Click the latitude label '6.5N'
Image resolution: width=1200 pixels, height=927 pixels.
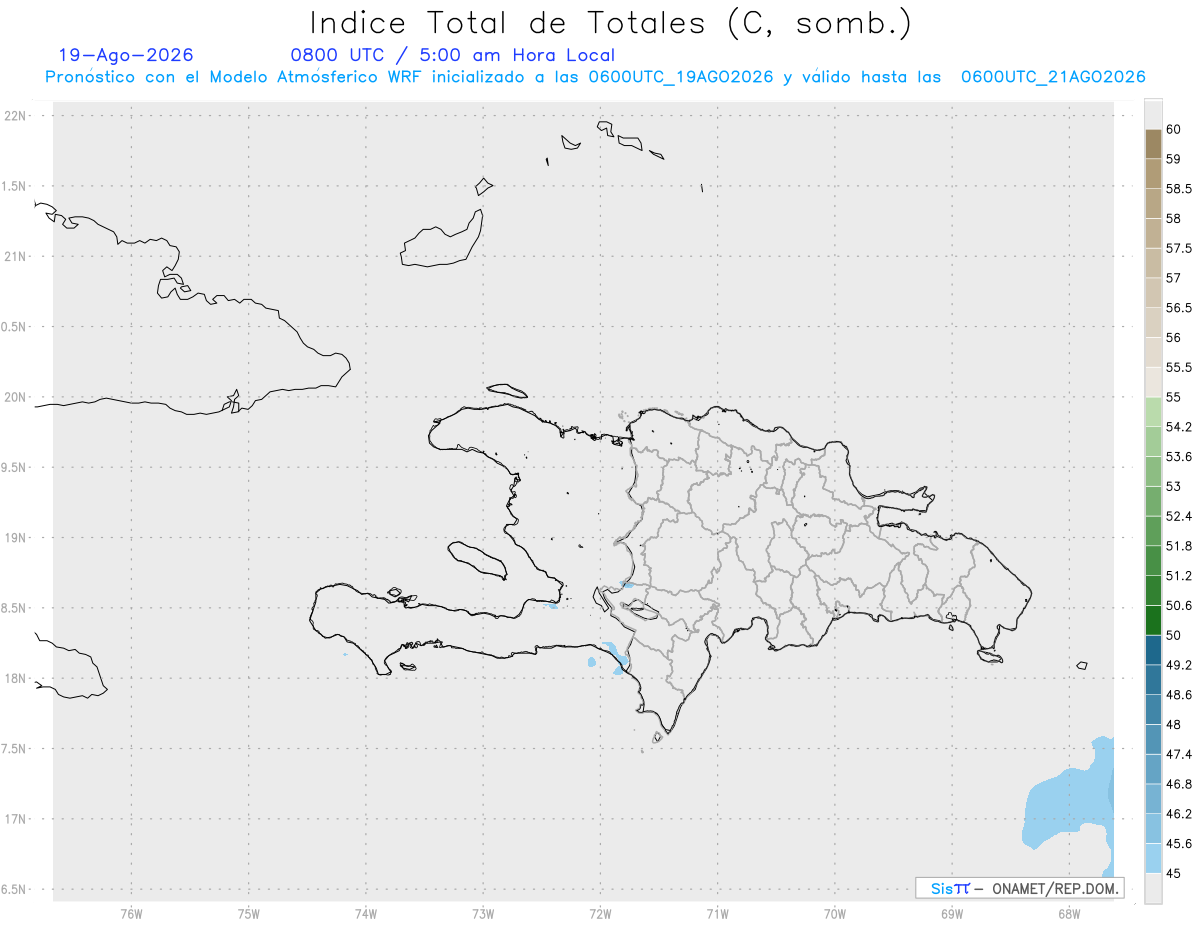point(15,889)
